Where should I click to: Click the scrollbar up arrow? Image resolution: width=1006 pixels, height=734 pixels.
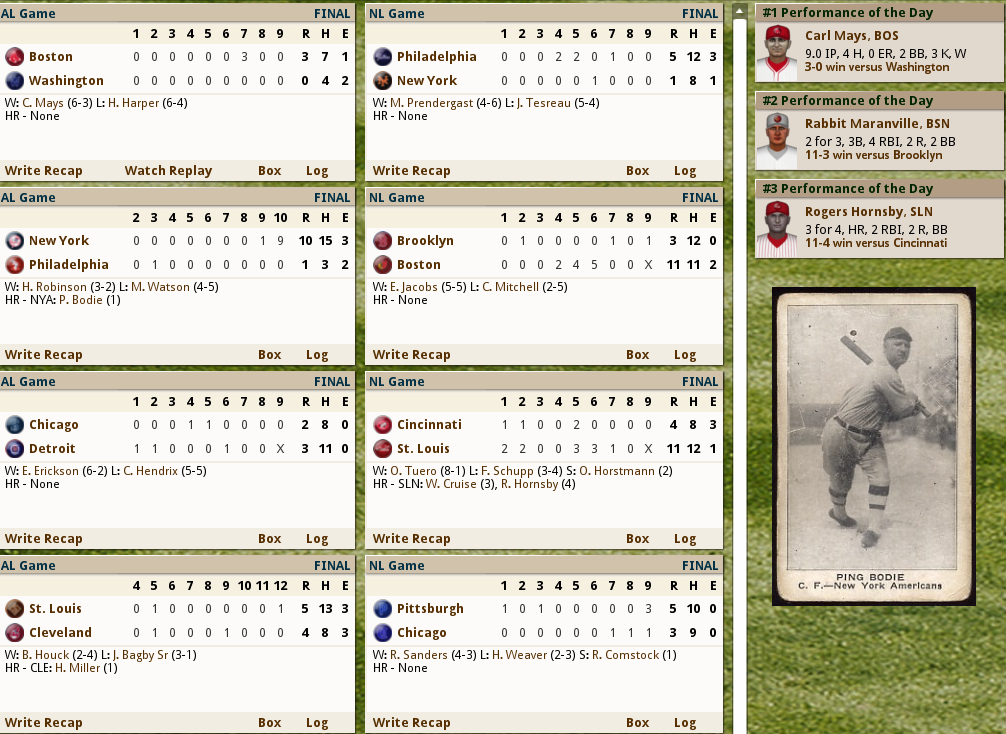coord(739,11)
